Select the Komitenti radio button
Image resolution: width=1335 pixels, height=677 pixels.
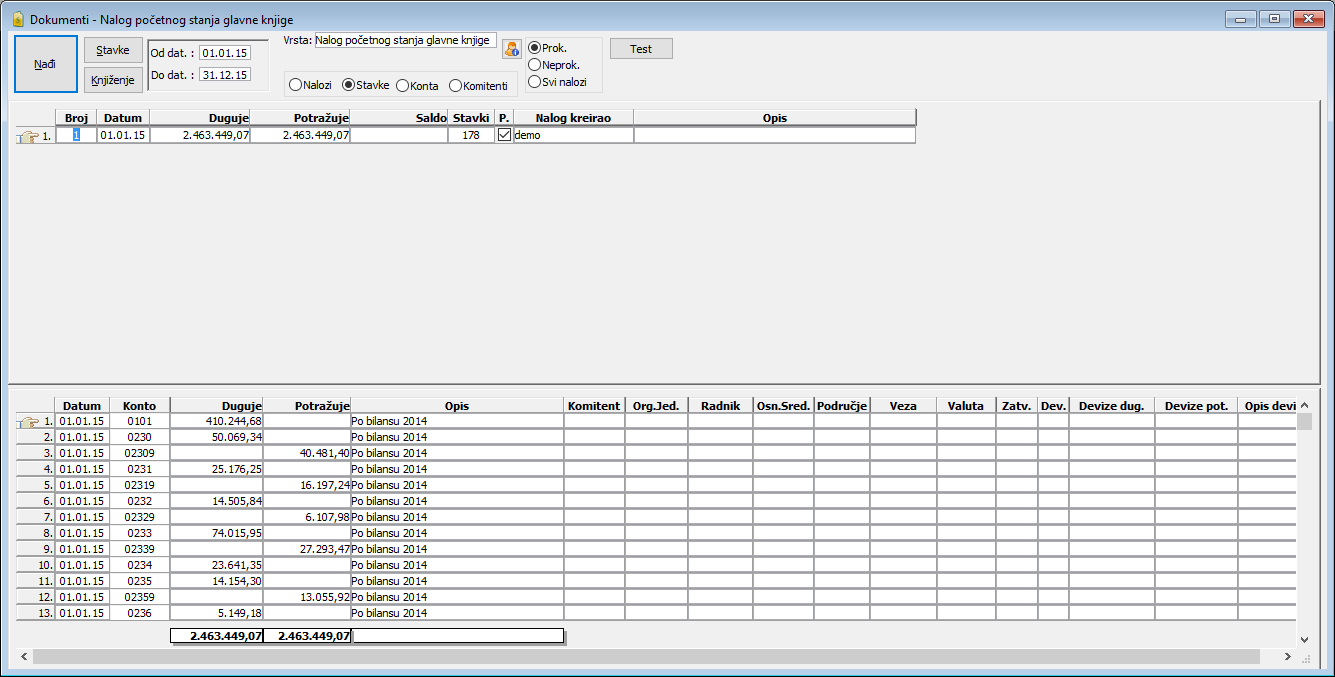456,86
